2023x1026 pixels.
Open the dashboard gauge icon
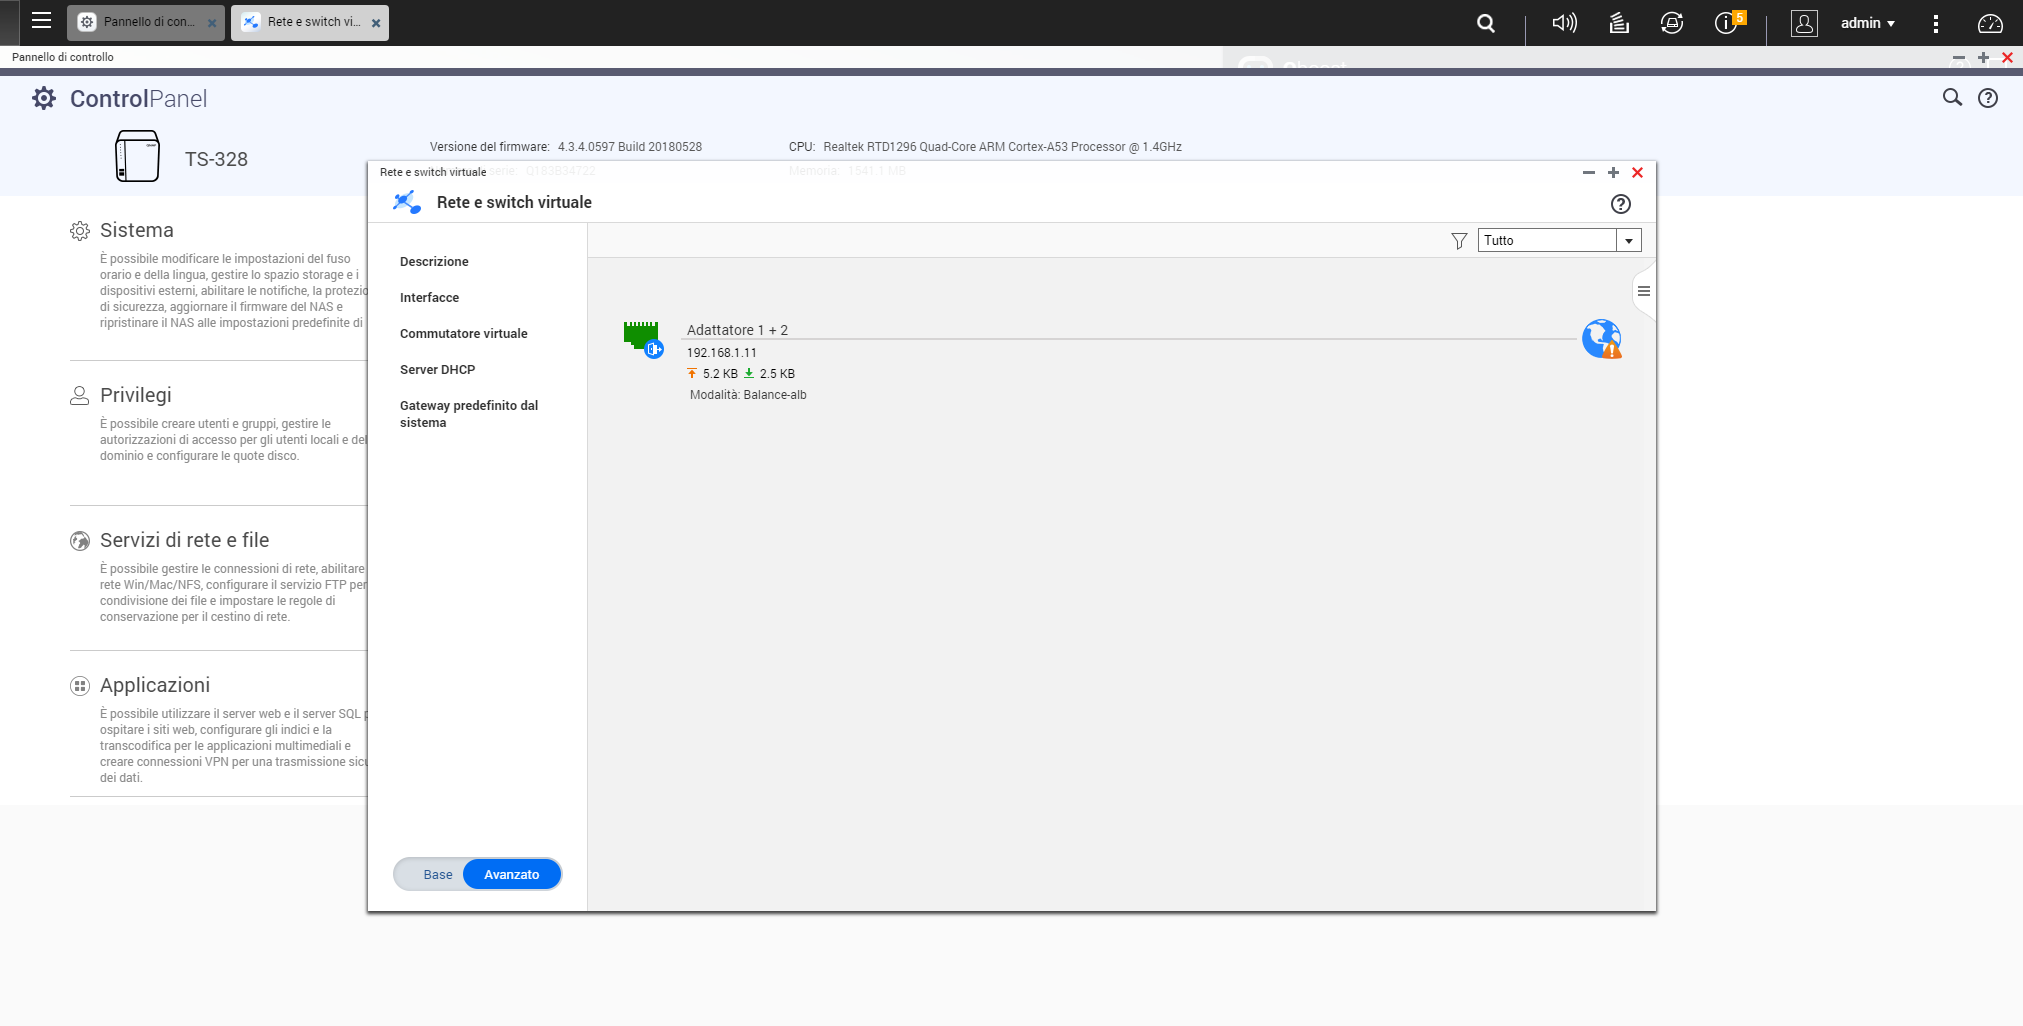pos(1990,23)
